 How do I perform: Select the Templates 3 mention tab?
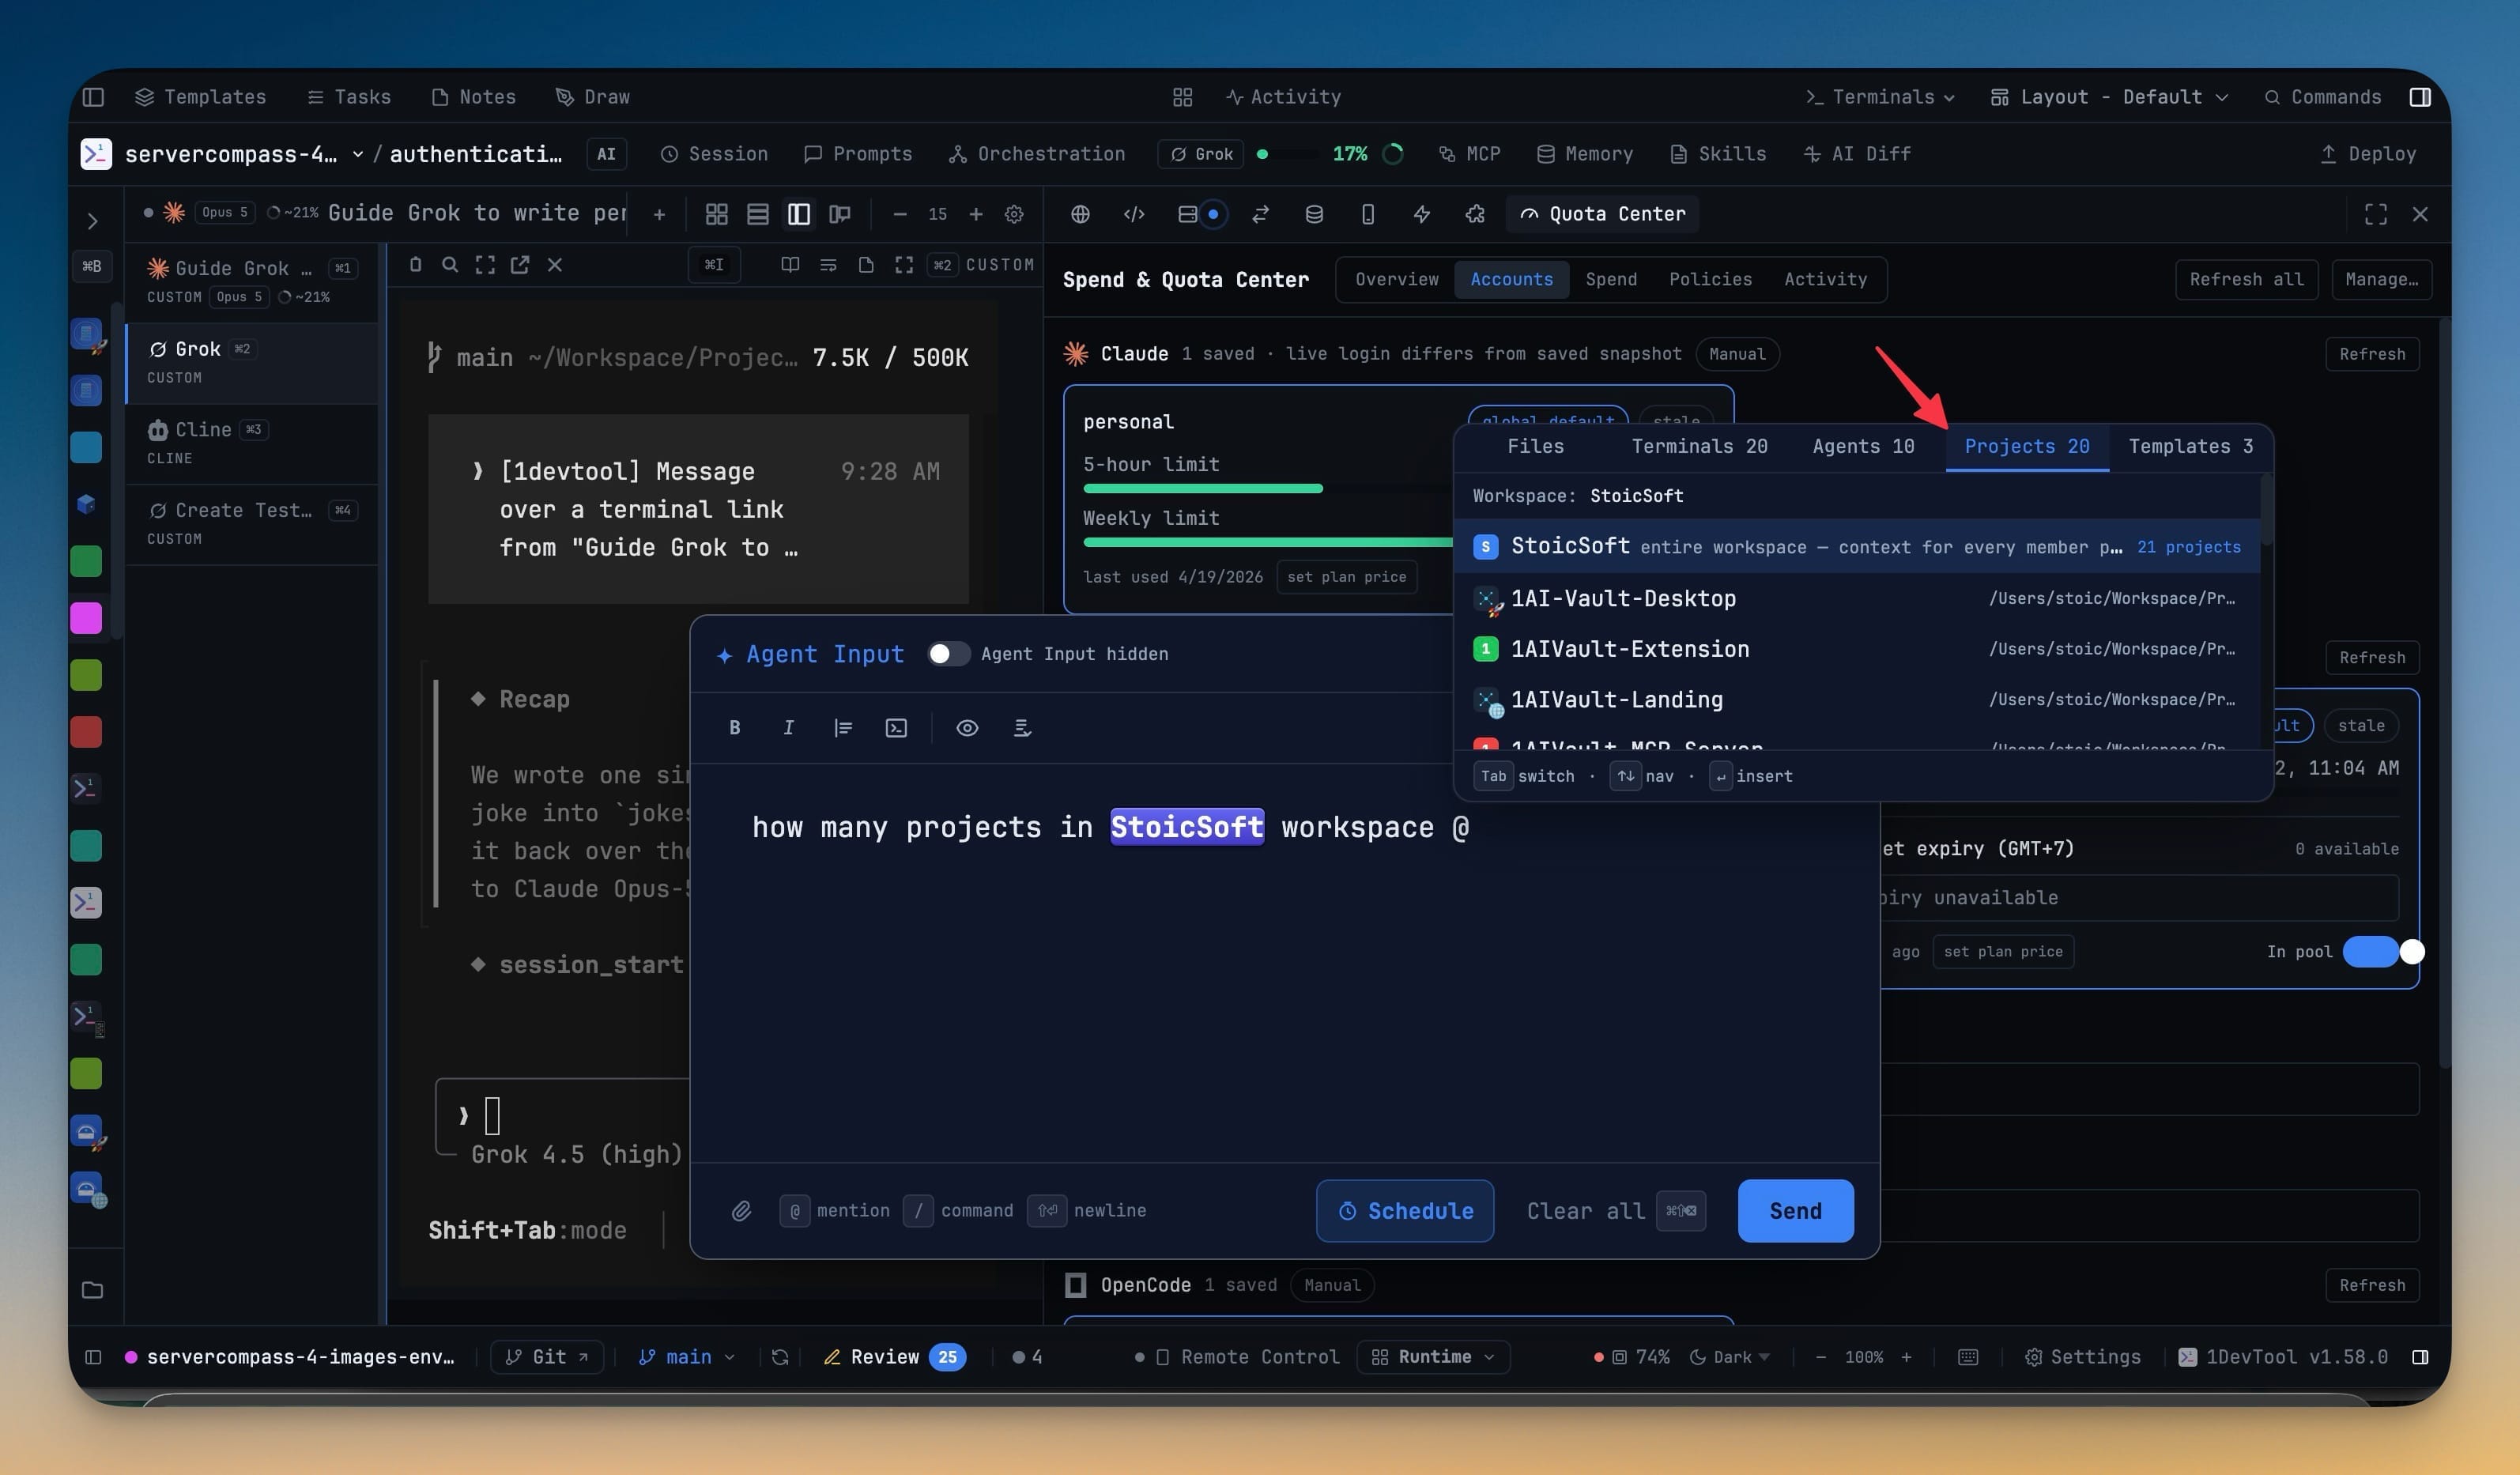[x=2190, y=447]
